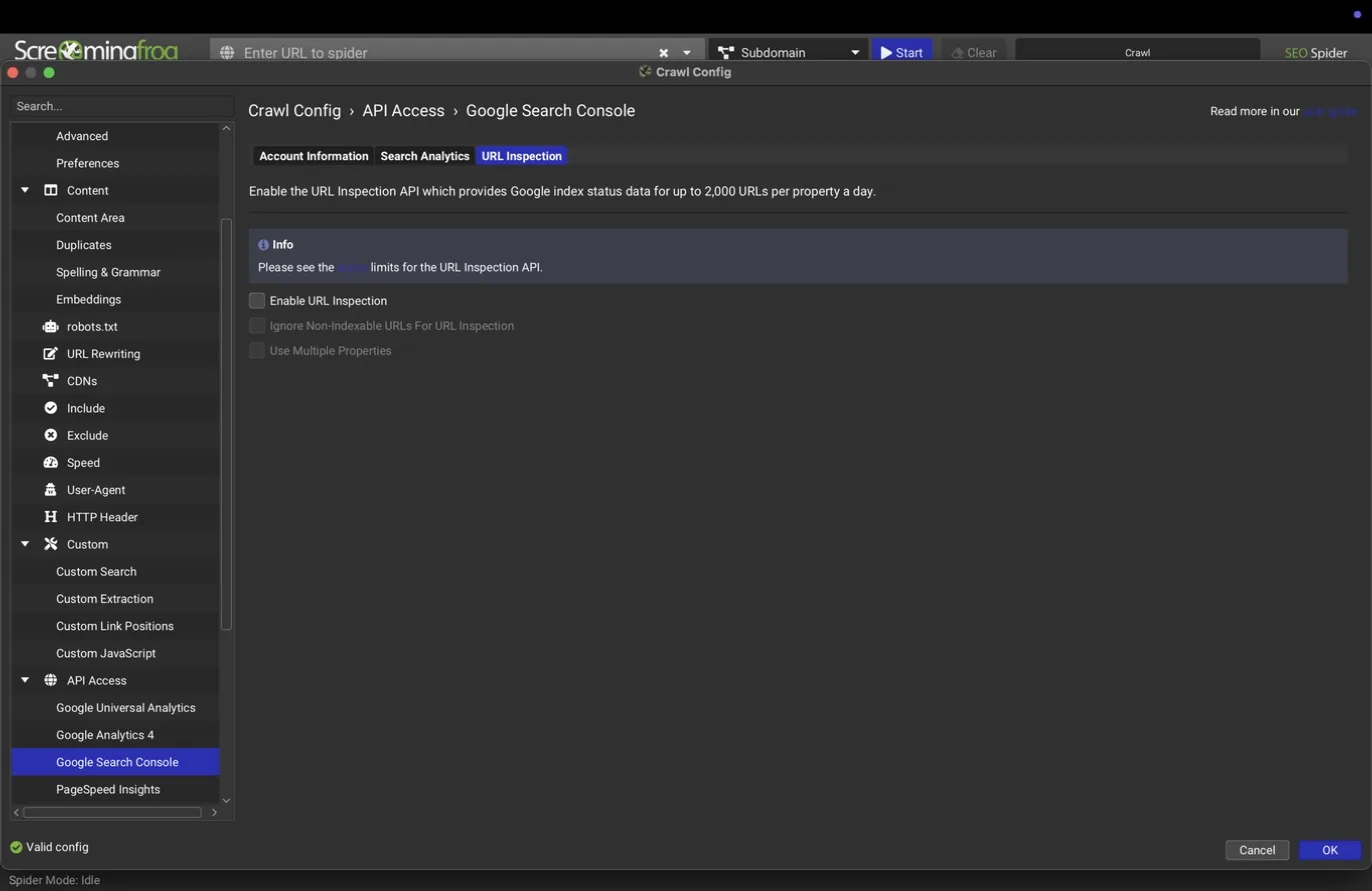
Task: Open Custom Extraction settings
Action: (105, 599)
